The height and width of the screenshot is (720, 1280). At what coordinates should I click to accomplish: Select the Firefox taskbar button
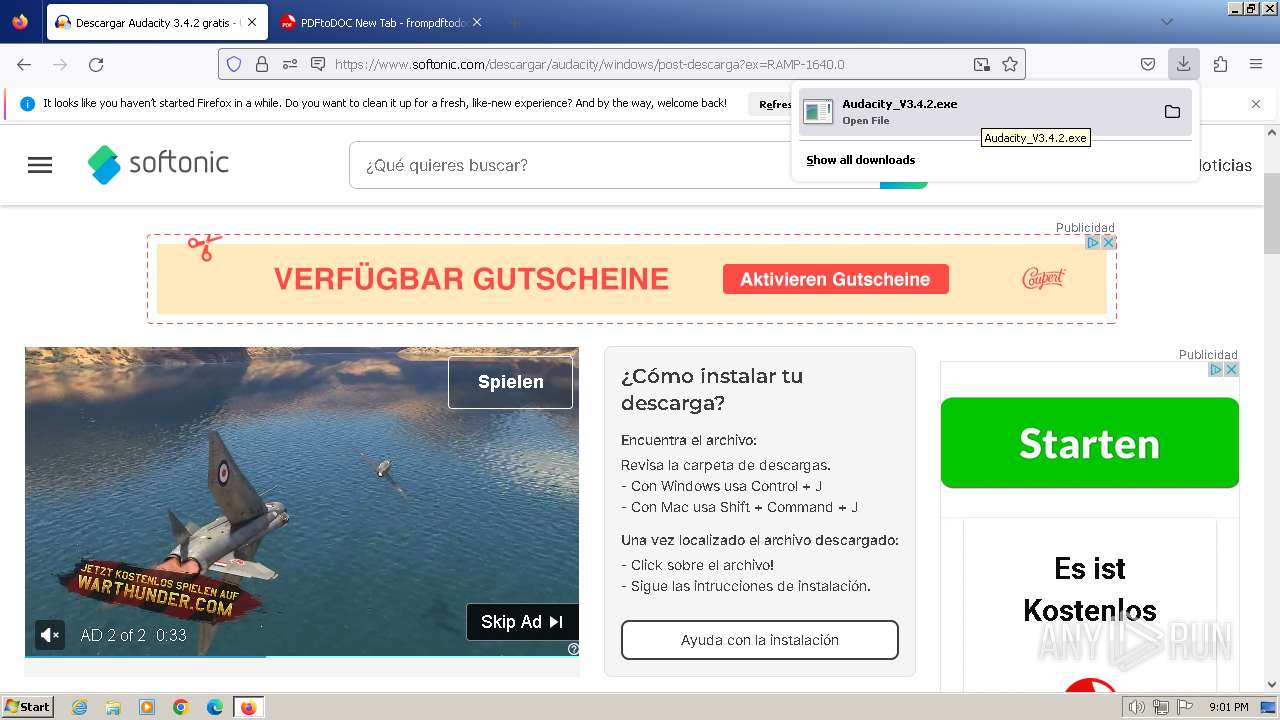point(248,707)
